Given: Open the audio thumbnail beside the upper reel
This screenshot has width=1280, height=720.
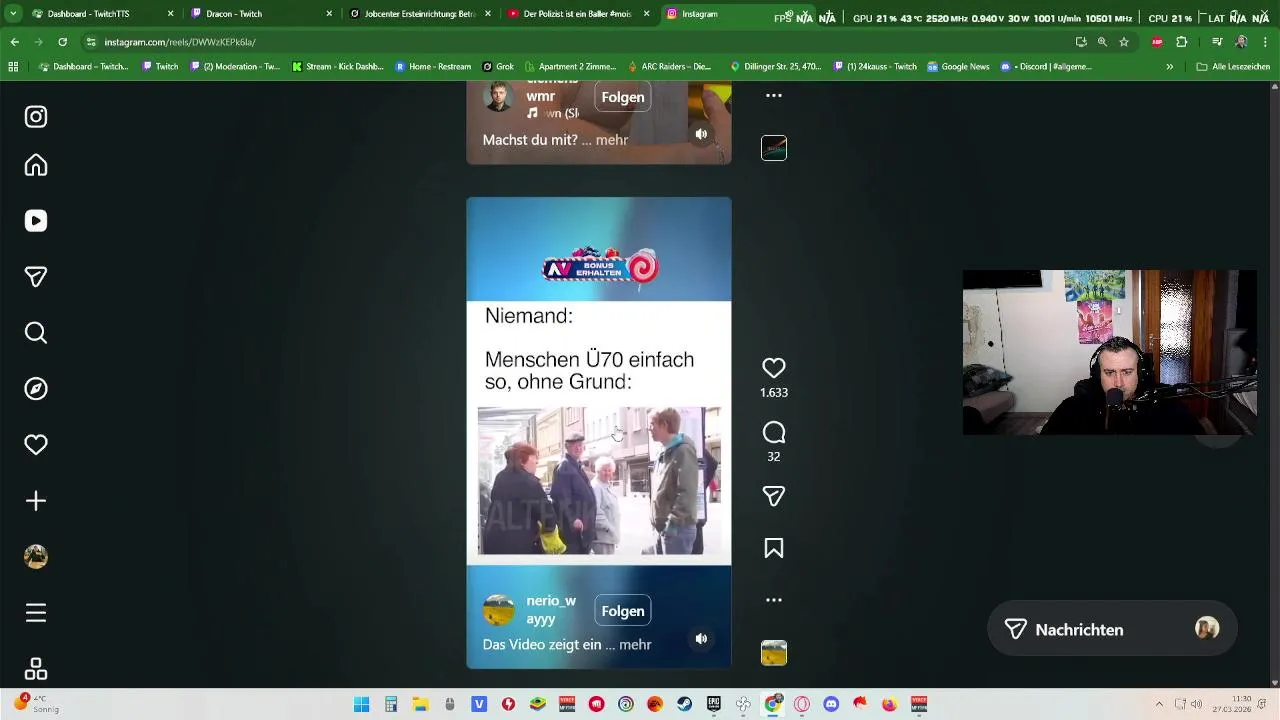Looking at the screenshot, I should [774, 148].
